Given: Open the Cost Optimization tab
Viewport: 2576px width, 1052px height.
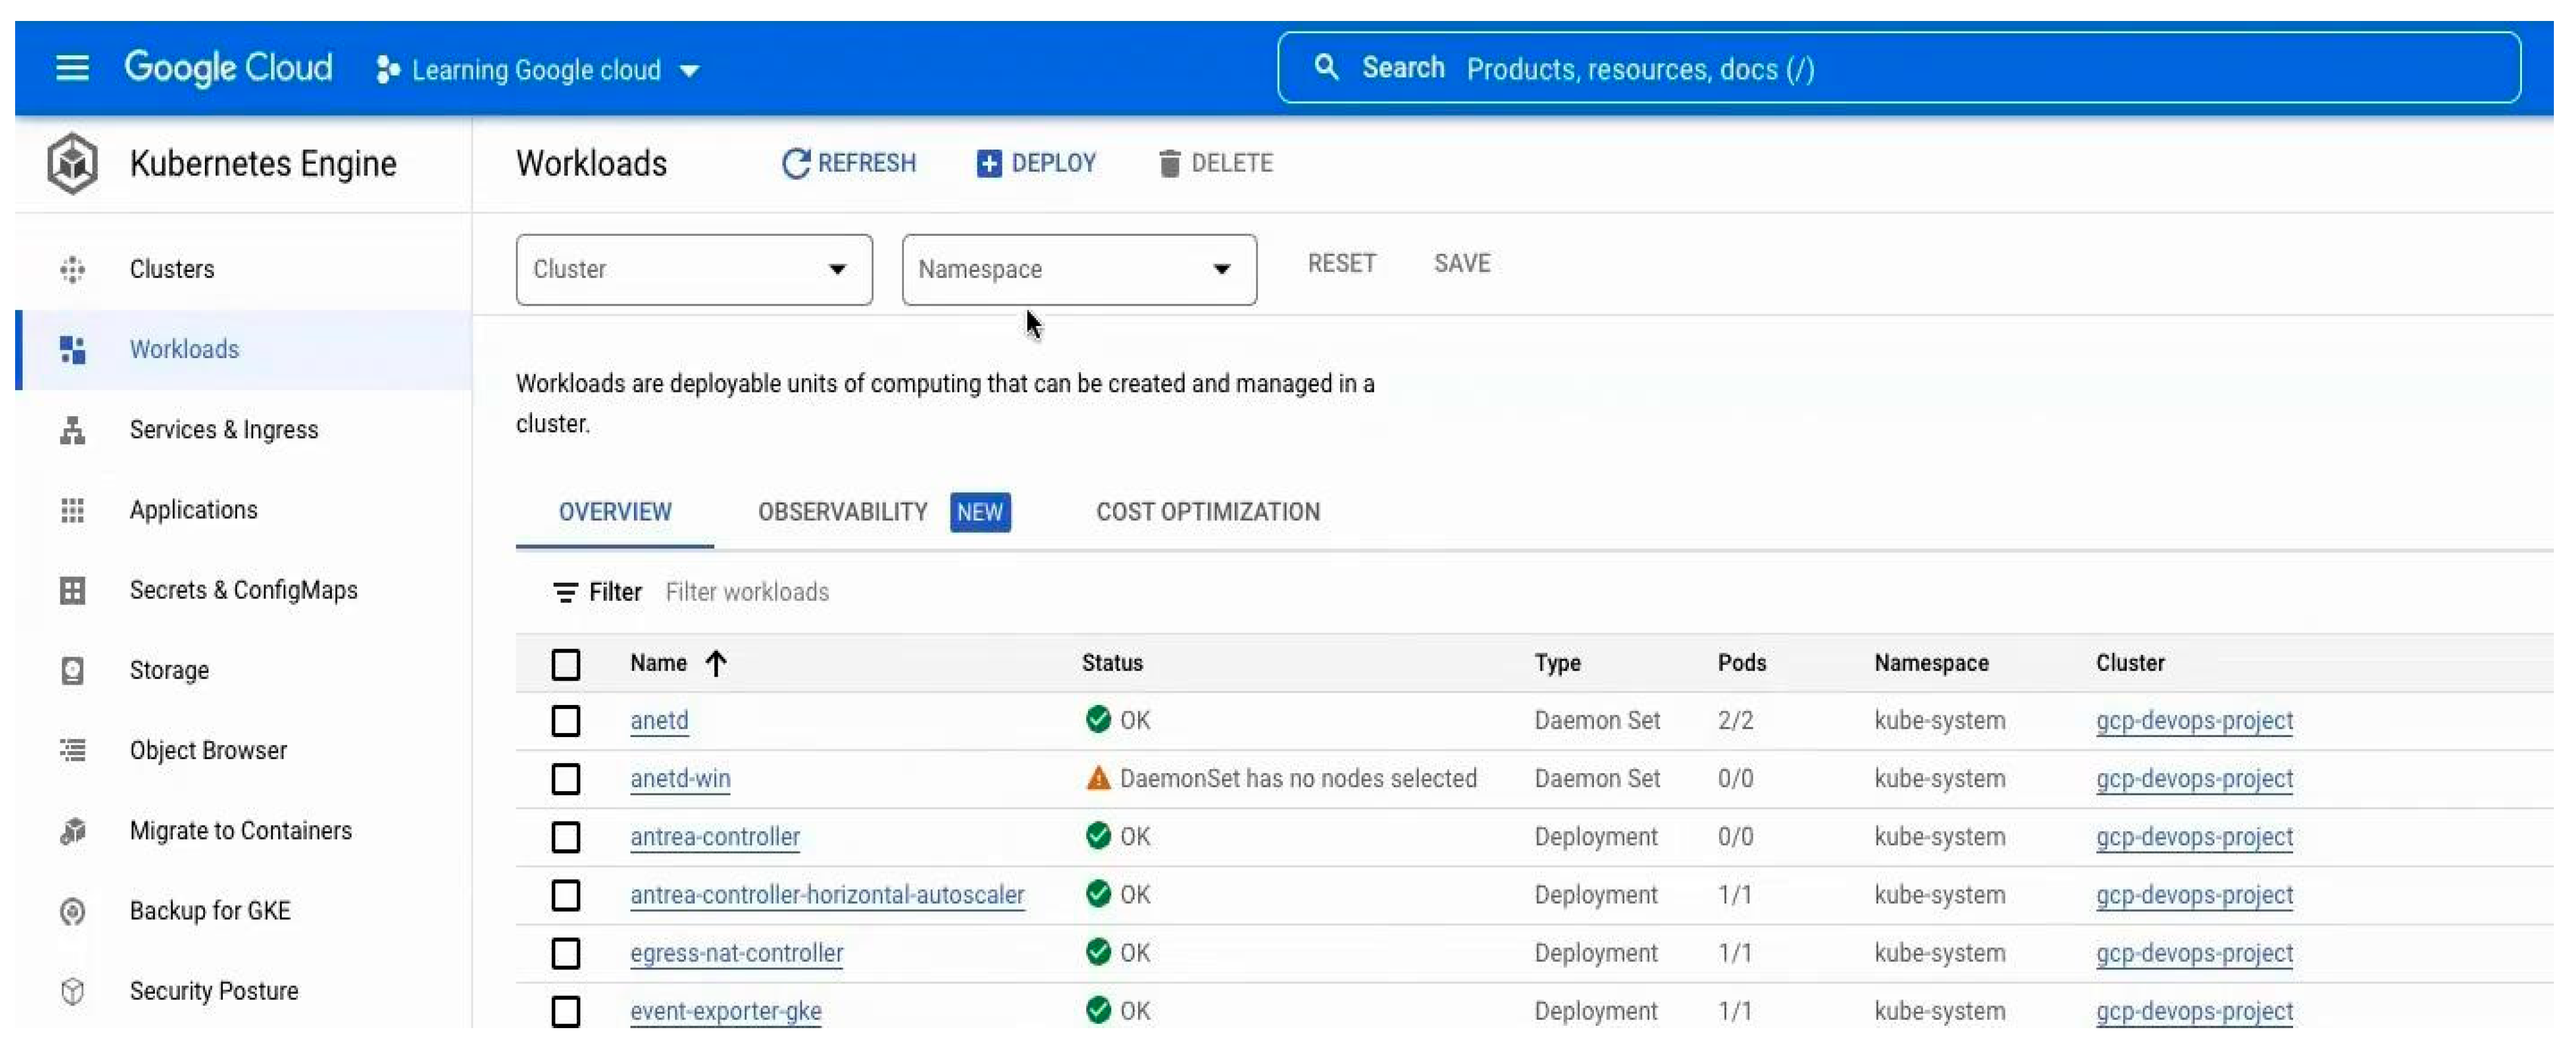Looking at the screenshot, I should click(1207, 512).
